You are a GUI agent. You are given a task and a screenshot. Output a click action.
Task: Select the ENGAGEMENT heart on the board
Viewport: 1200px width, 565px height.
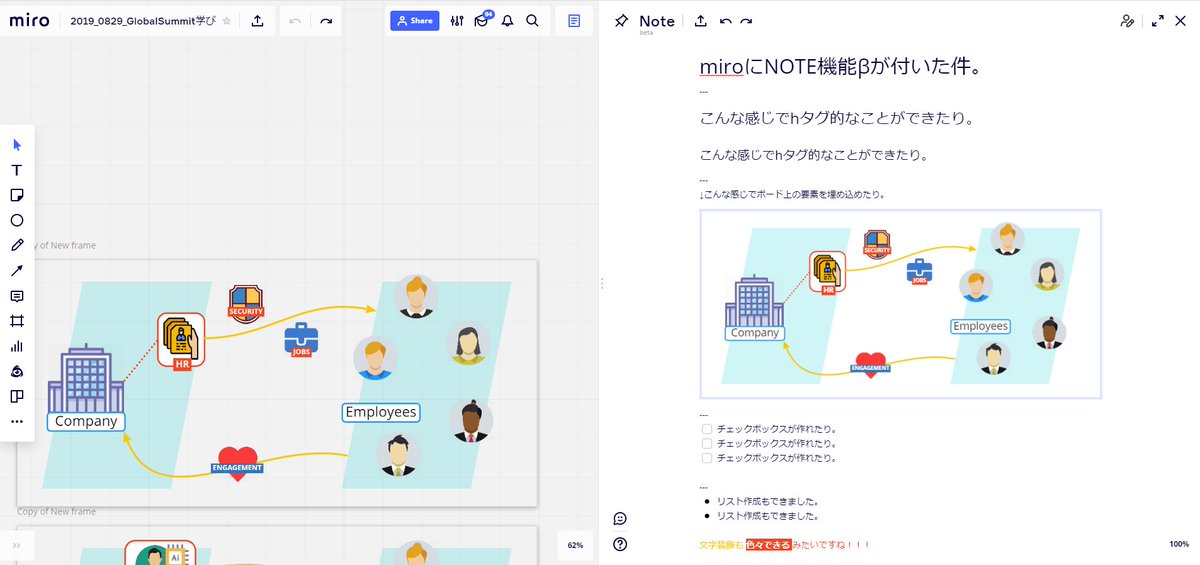click(238, 464)
